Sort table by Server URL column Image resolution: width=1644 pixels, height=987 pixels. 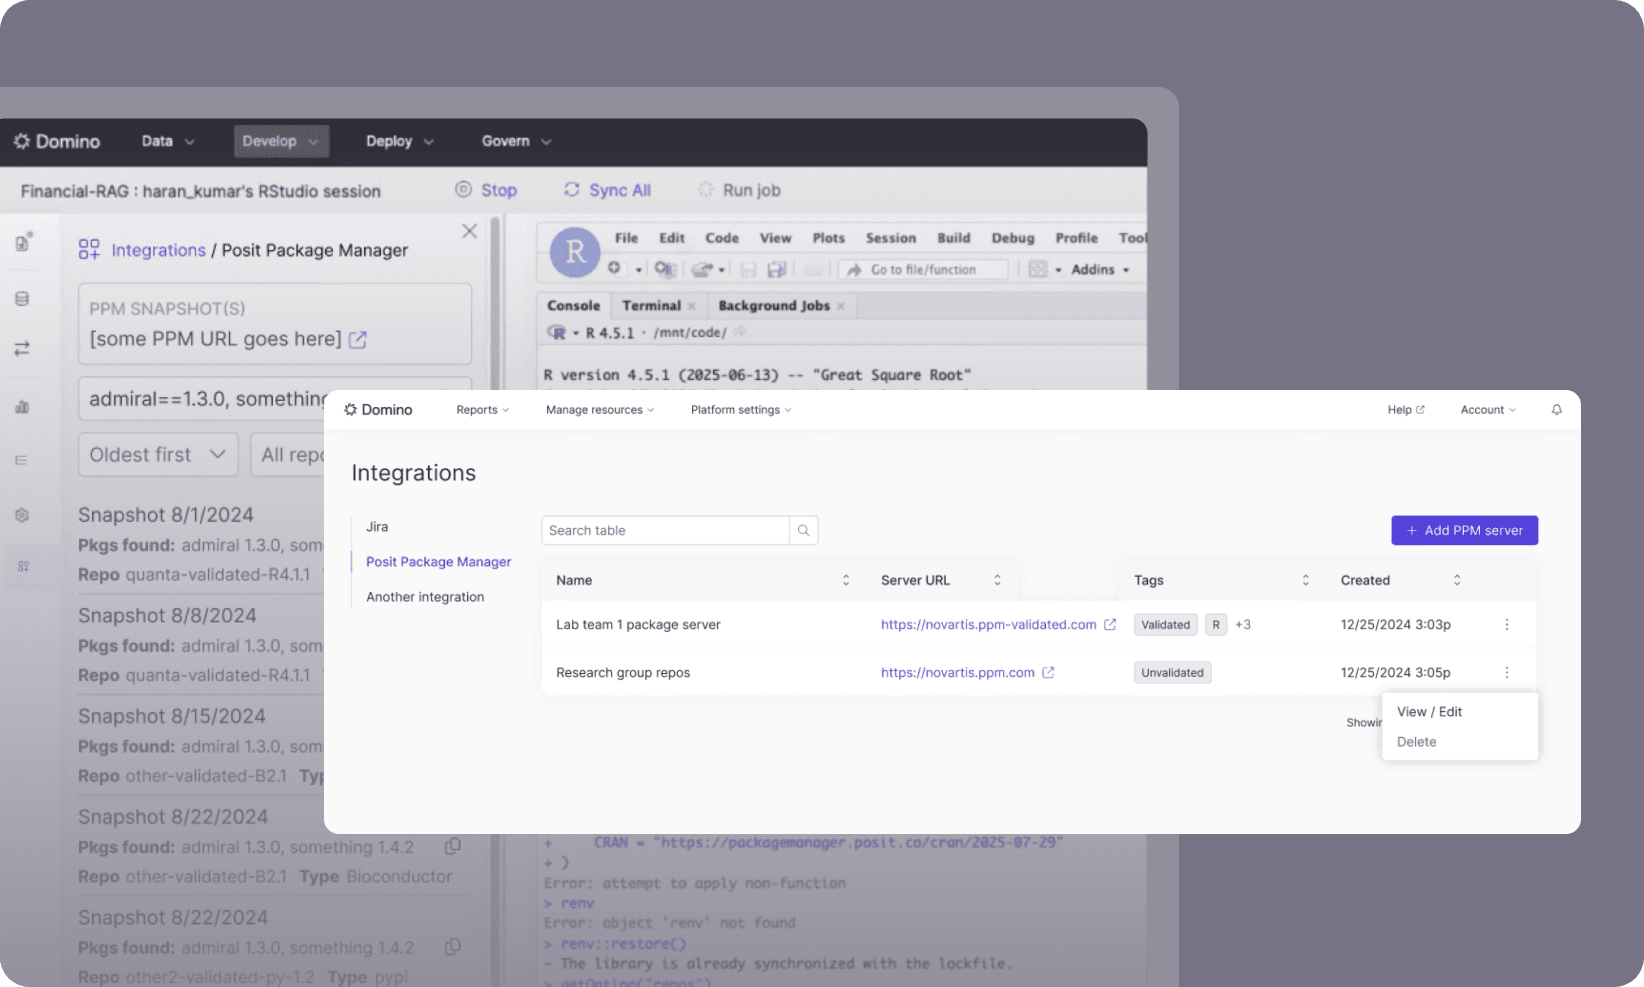pyautogui.click(x=997, y=580)
